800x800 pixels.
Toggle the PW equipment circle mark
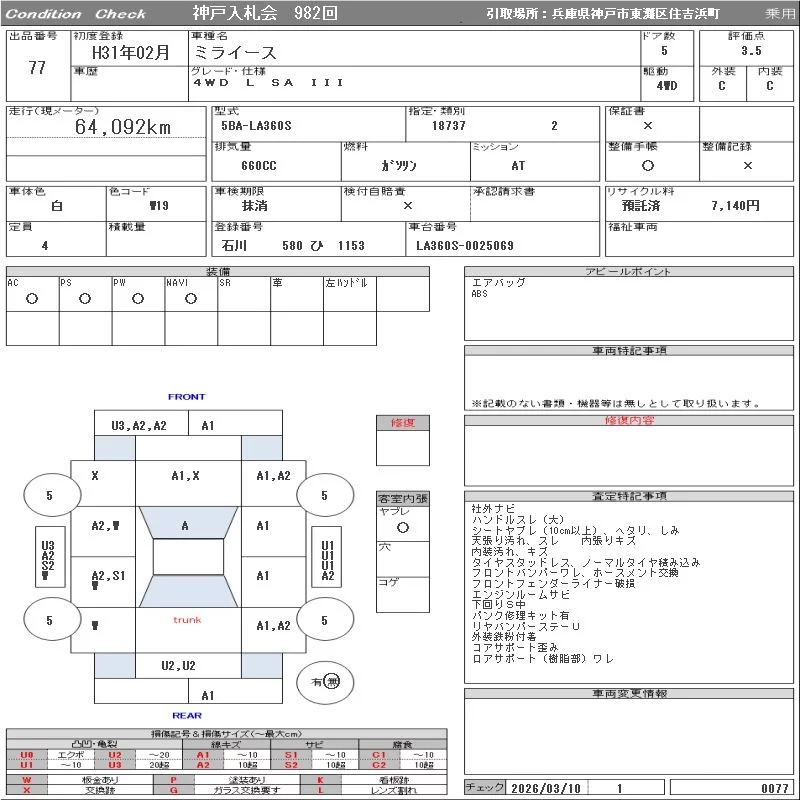(x=138, y=298)
